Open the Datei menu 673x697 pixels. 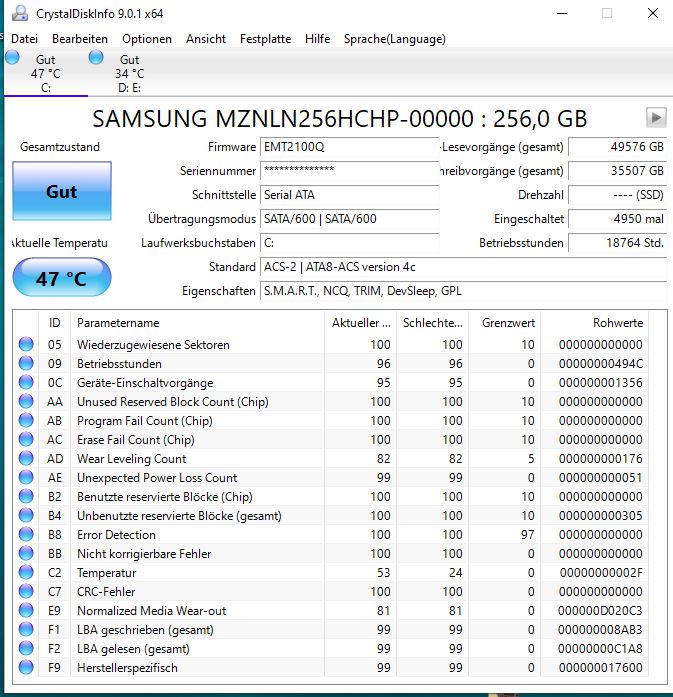click(x=24, y=39)
